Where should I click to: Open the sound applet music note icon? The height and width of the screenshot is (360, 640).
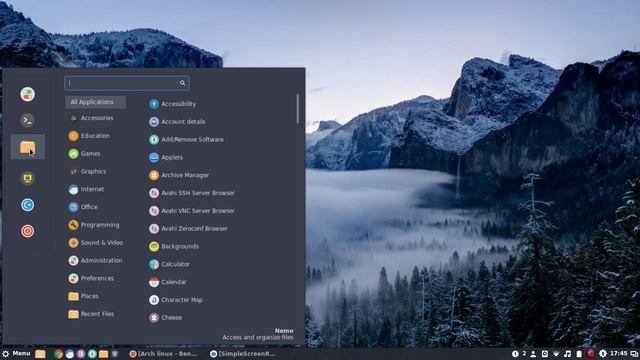[x=567, y=354]
